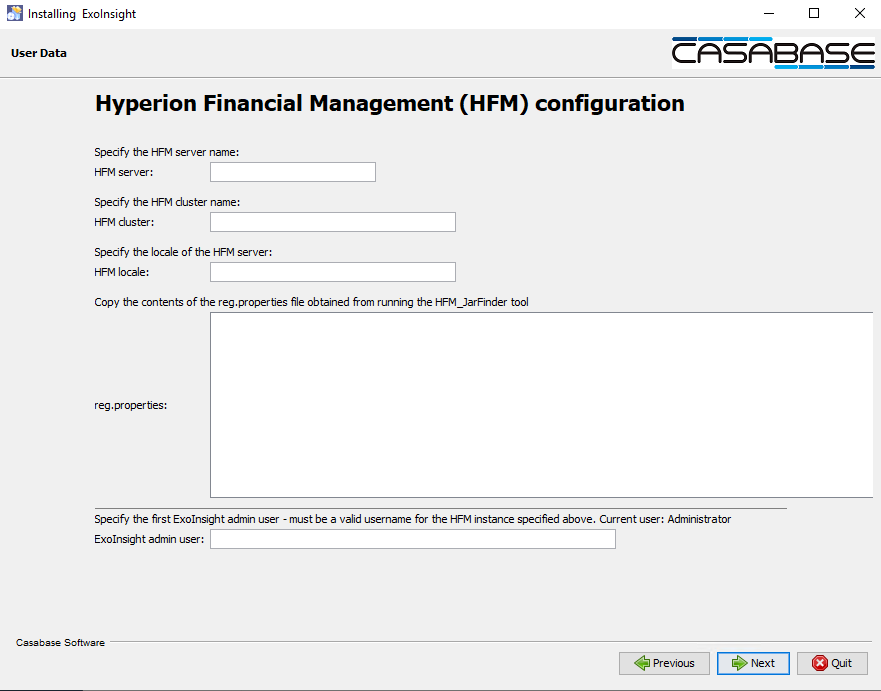Click the red X Quit icon
This screenshot has width=881, height=691.
click(x=820, y=663)
